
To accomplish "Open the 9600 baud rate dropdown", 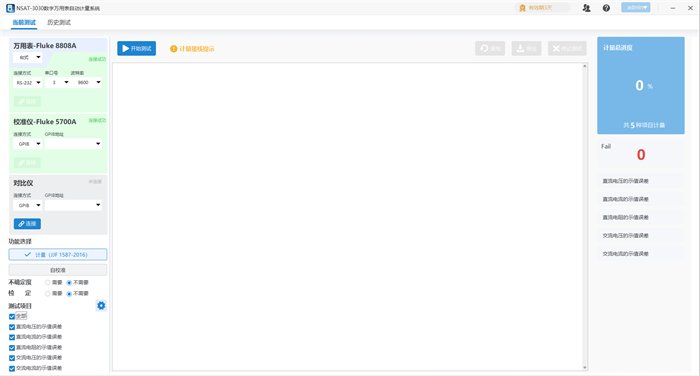I will [88, 83].
